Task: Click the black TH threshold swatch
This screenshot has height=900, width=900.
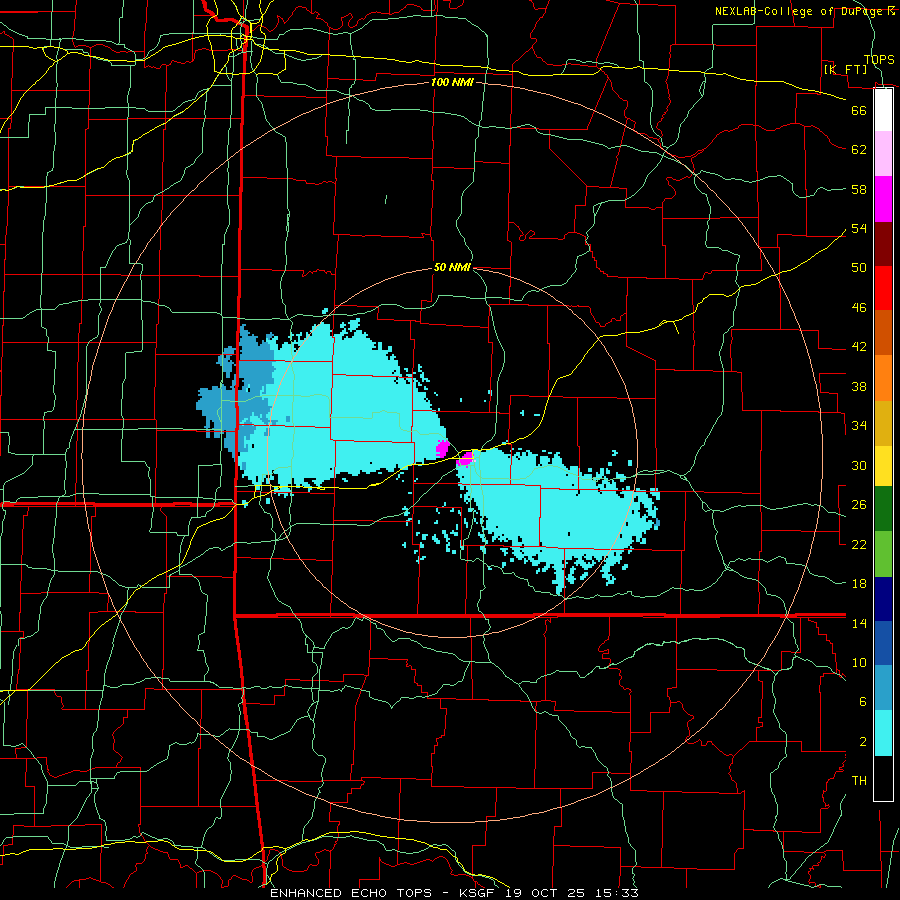Action: click(883, 778)
